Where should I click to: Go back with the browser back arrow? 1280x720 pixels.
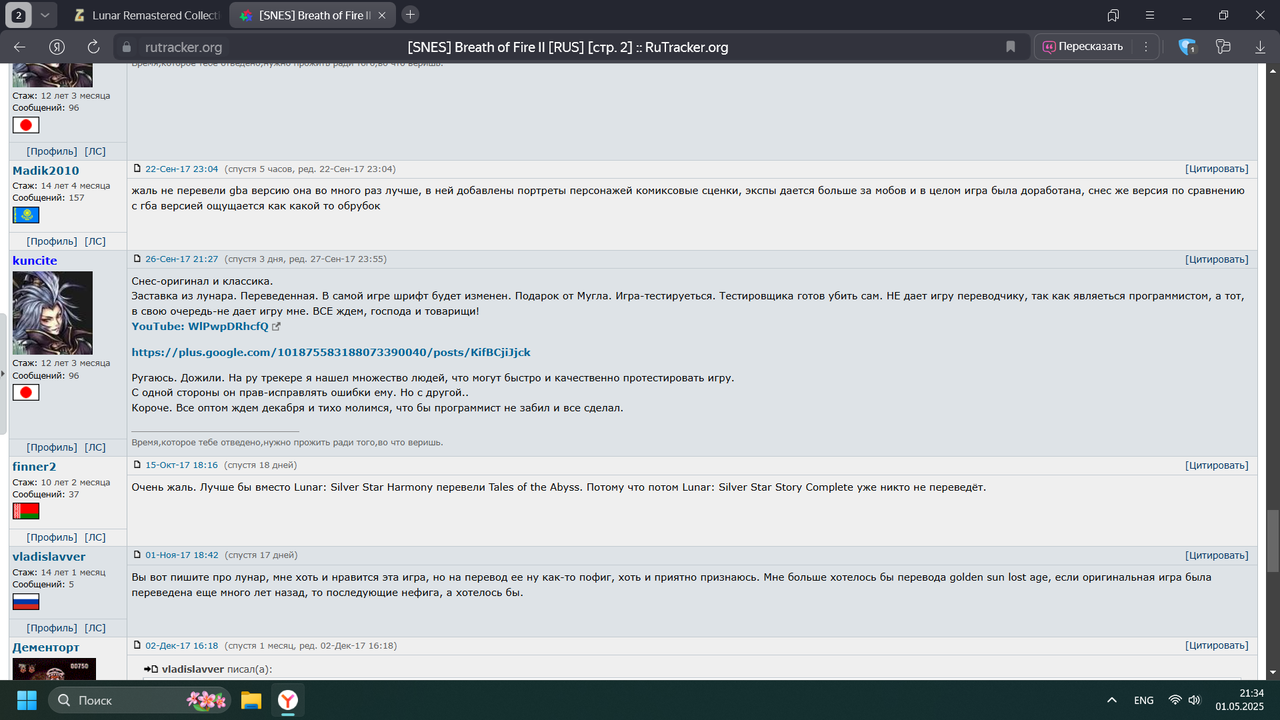[x=20, y=47]
